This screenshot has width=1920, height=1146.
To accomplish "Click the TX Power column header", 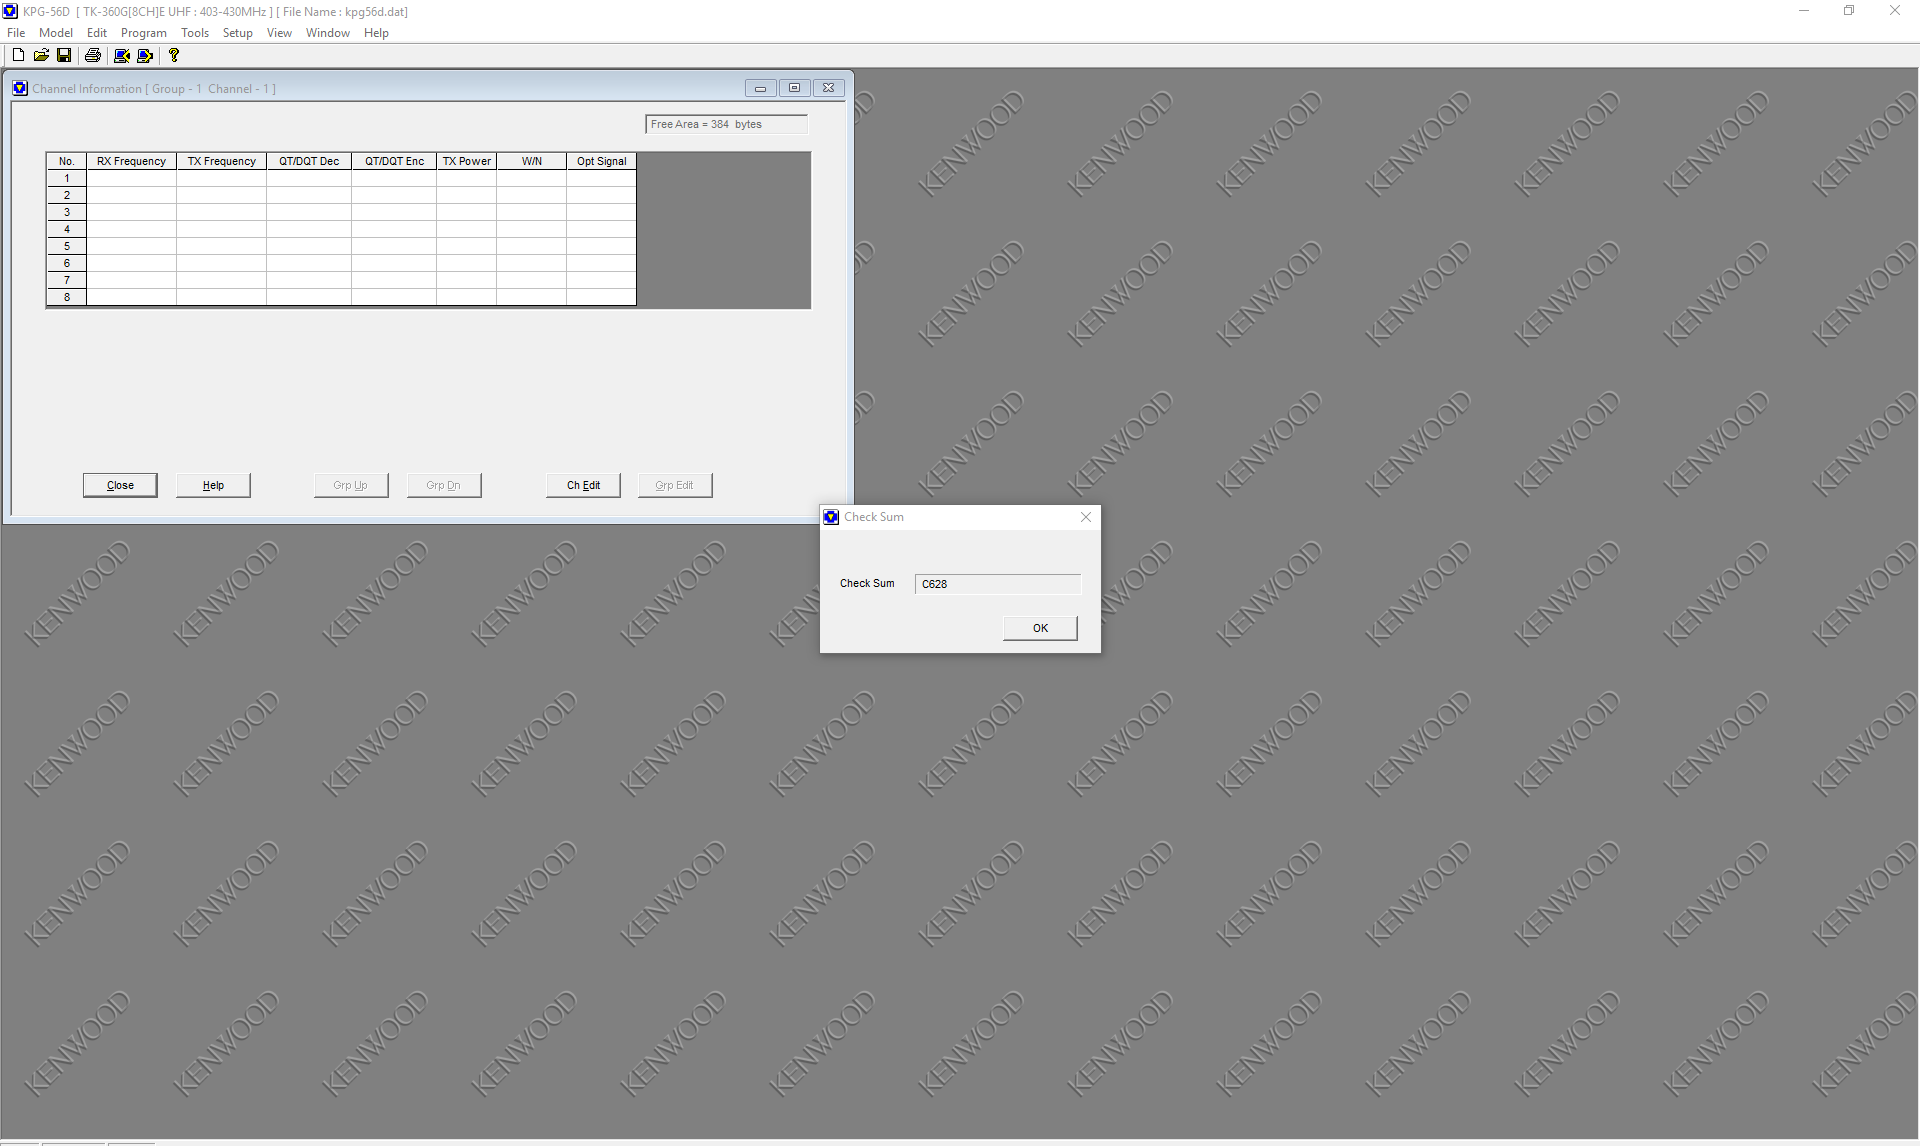I will coord(467,161).
